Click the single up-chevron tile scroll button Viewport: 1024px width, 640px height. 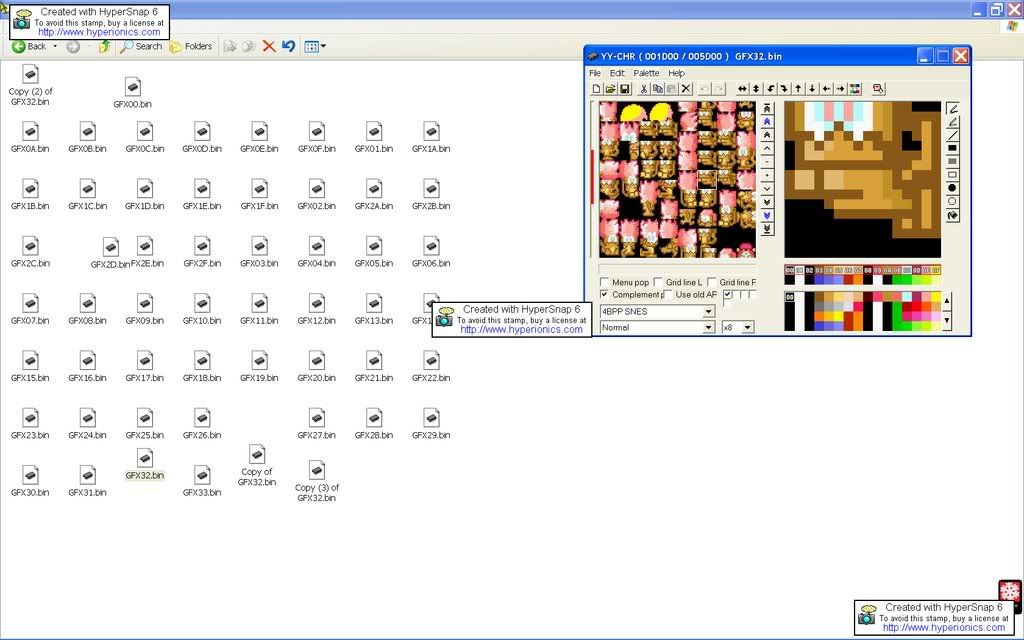(x=767, y=148)
